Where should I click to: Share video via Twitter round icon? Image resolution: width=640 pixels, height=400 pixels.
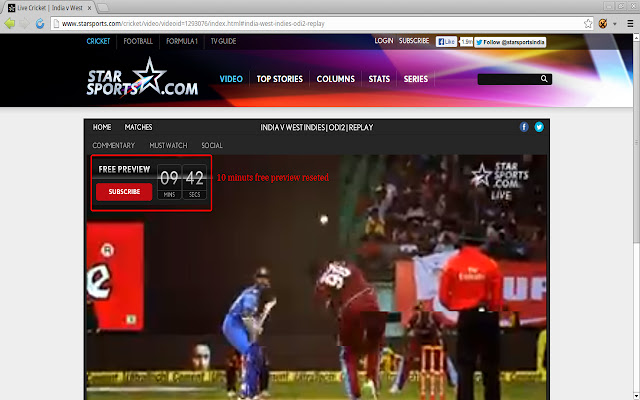pos(539,127)
